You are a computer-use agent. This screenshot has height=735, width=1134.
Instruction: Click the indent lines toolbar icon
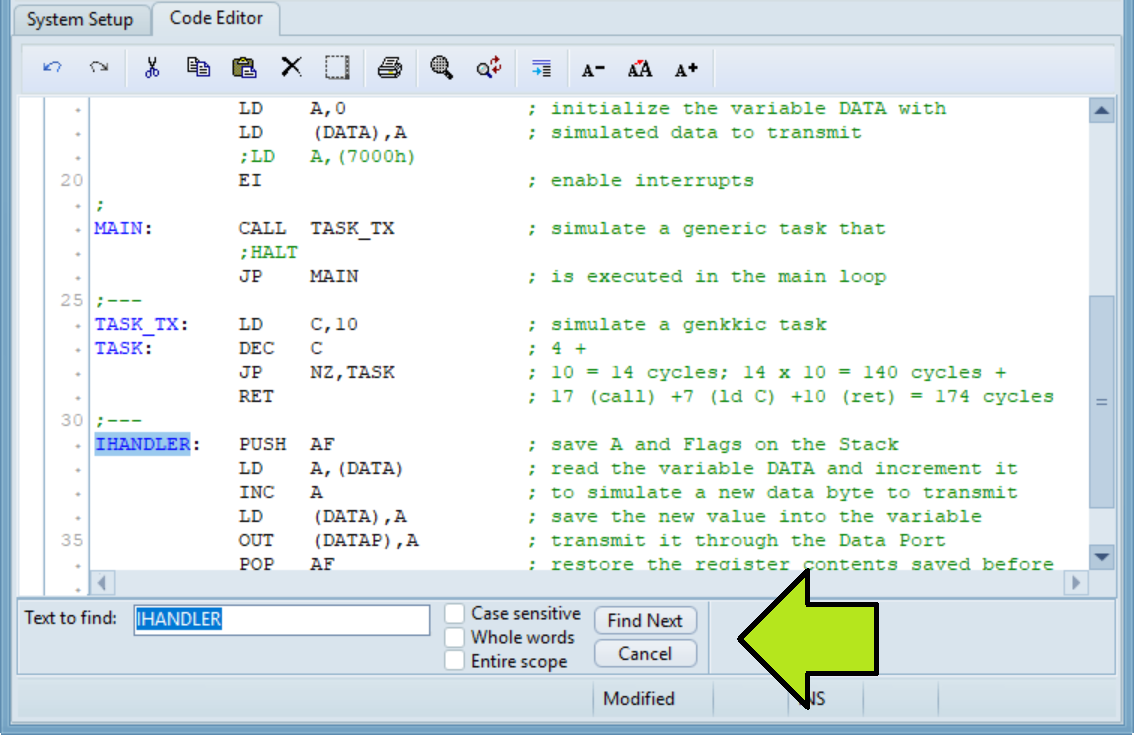[541, 68]
